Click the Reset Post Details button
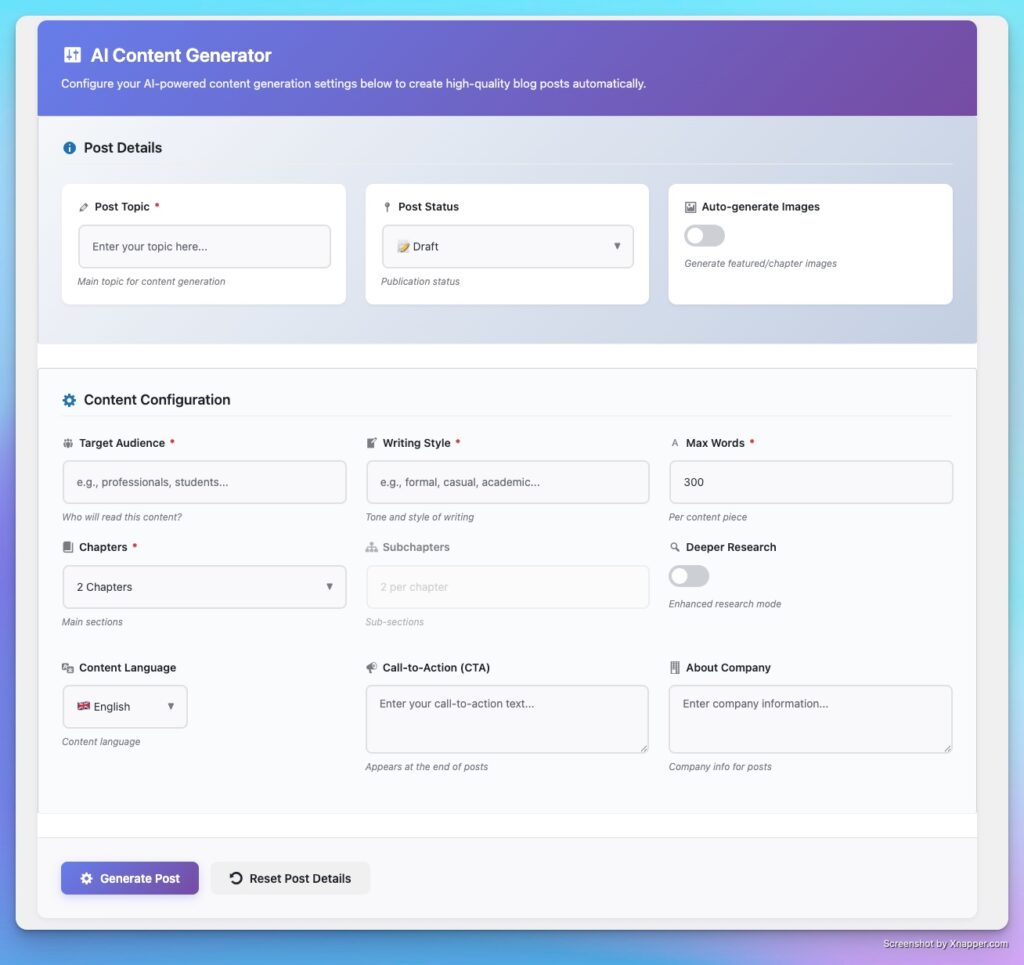The height and width of the screenshot is (965, 1024). pyautogui.click(x=290, y=878)
